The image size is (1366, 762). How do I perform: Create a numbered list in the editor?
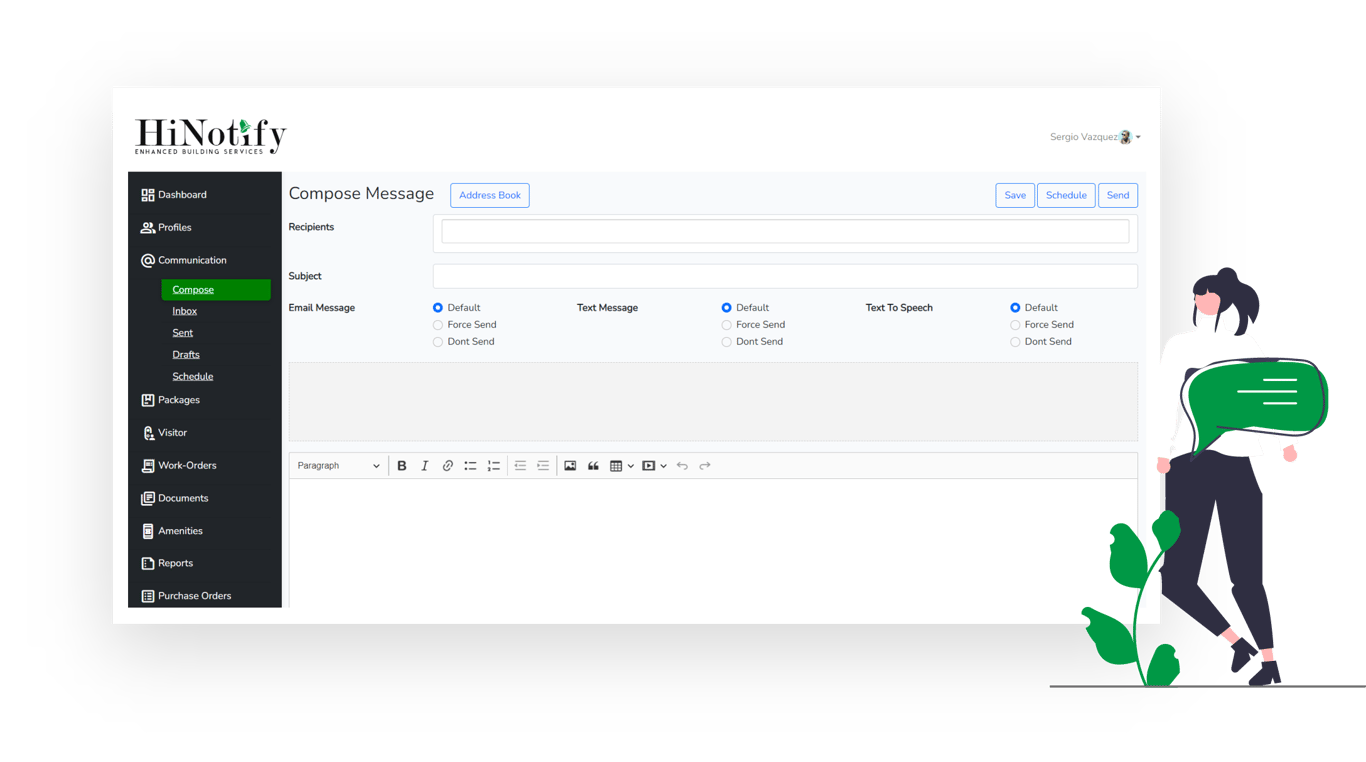[x=494, y=466]
